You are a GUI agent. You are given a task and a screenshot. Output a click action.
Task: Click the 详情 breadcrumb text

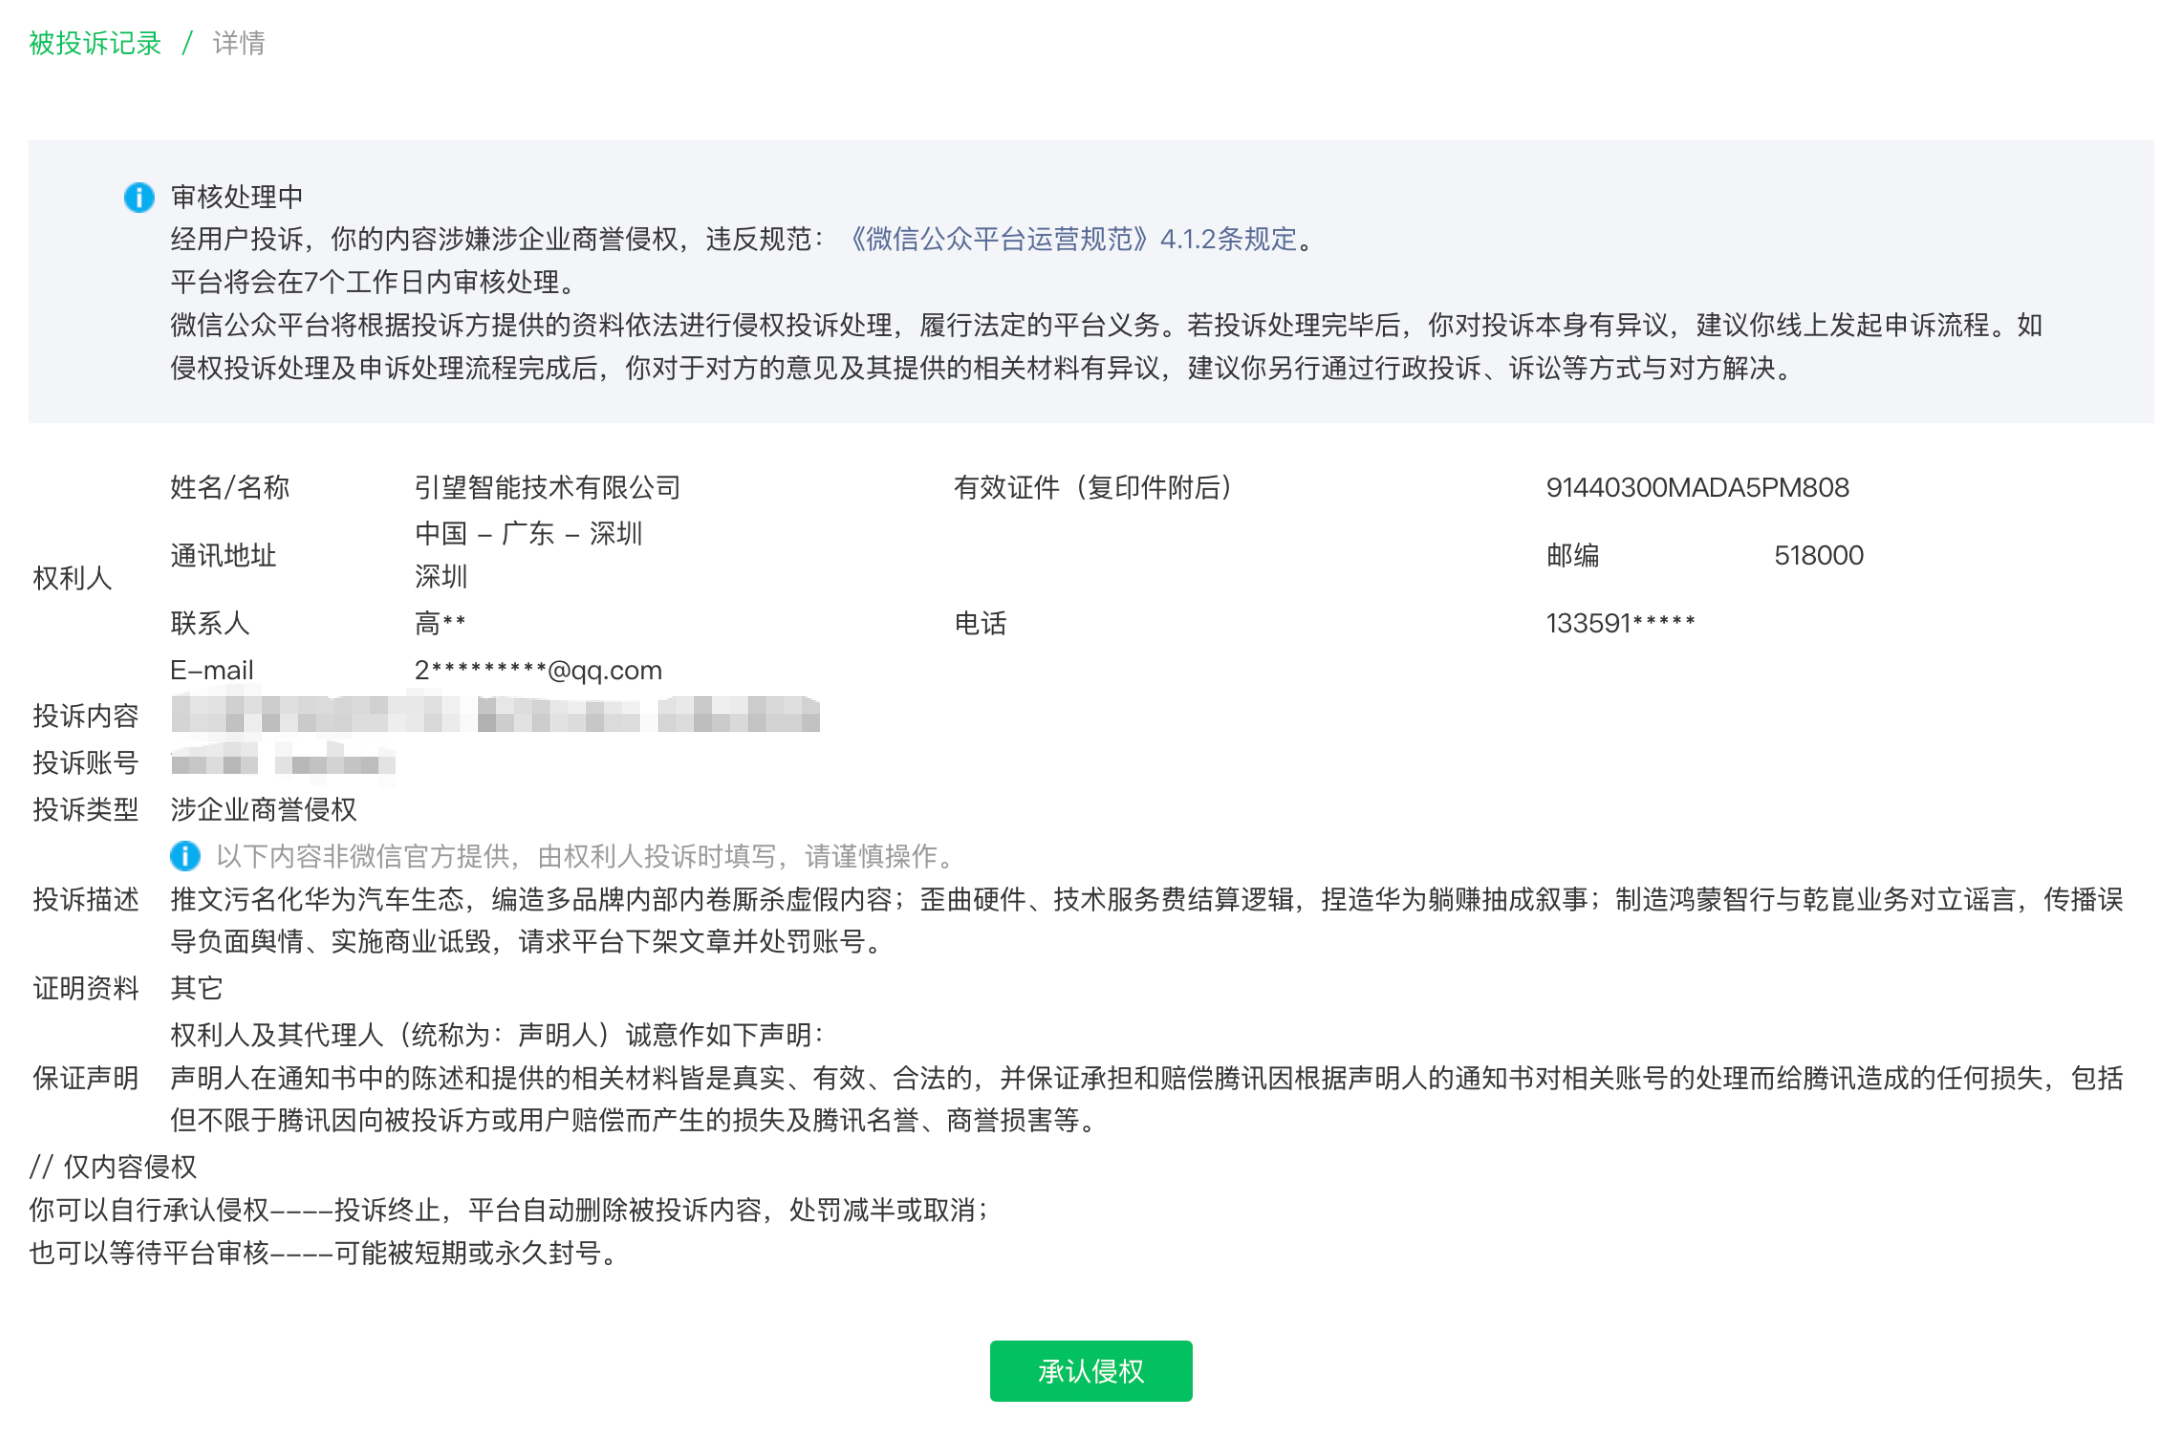tap(239, 43)
